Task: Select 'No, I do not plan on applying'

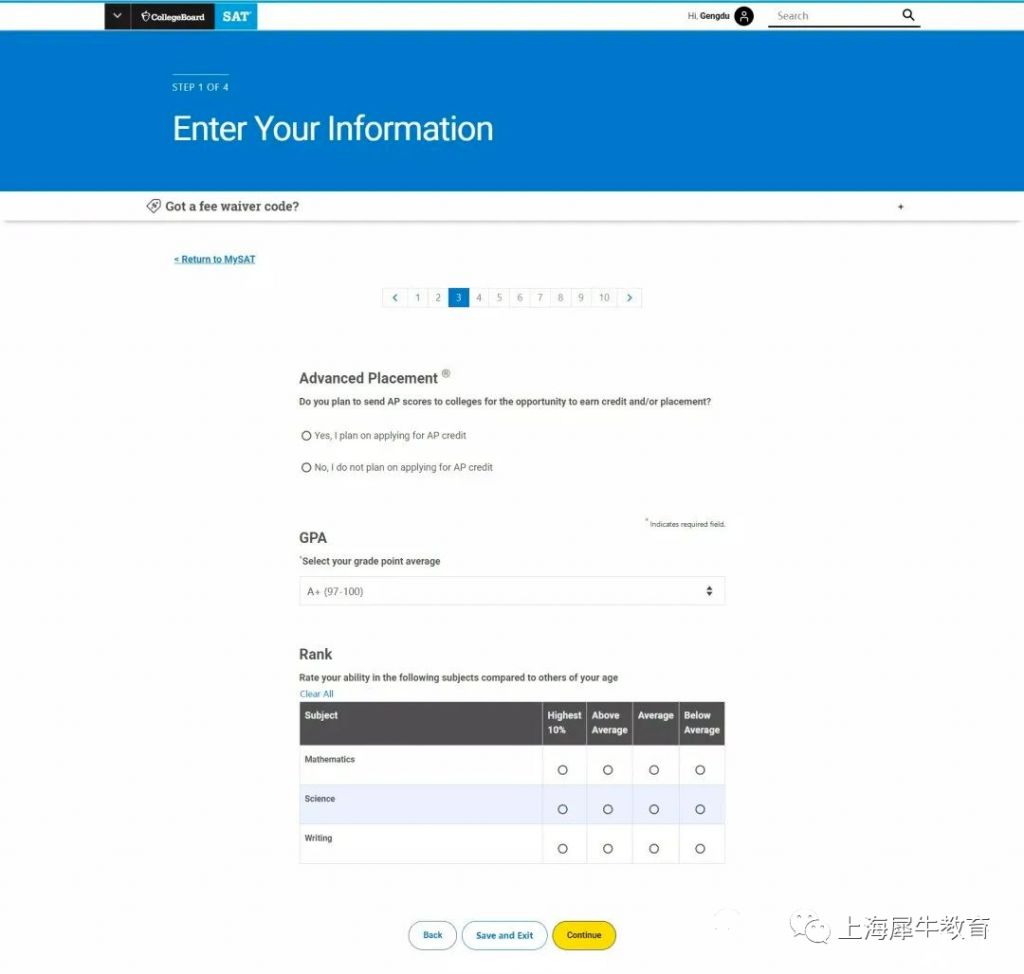Action: (306, 467)
